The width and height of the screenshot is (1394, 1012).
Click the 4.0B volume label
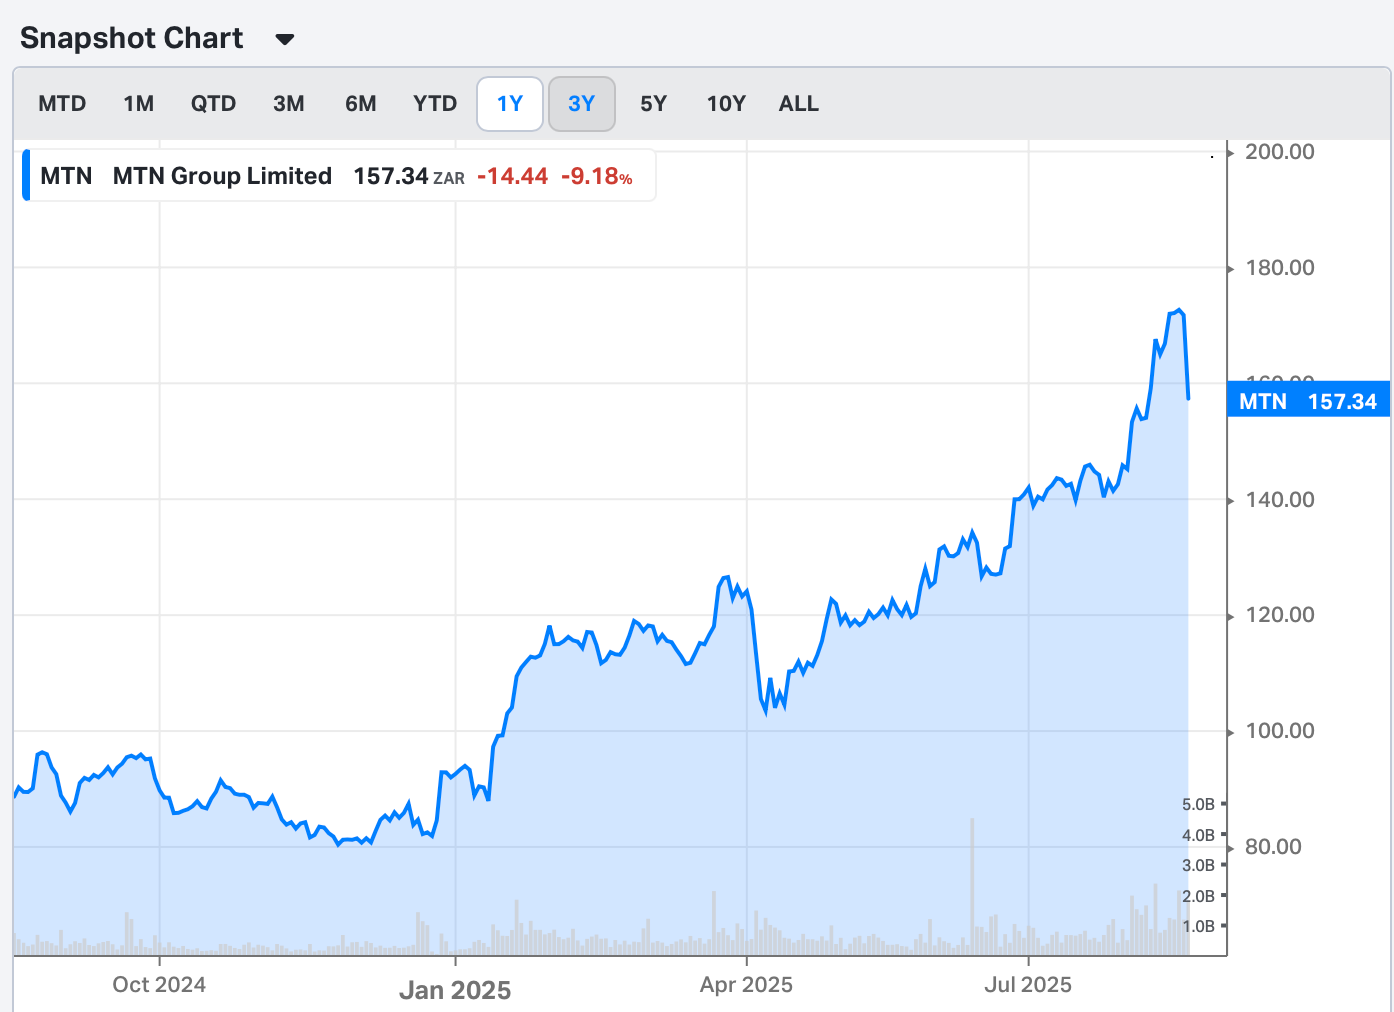pyautogui.click(x=1198, y=835)
